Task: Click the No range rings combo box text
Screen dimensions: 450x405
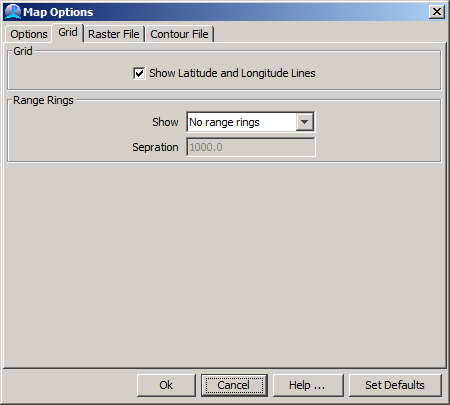Action: [x=224, y=122]
